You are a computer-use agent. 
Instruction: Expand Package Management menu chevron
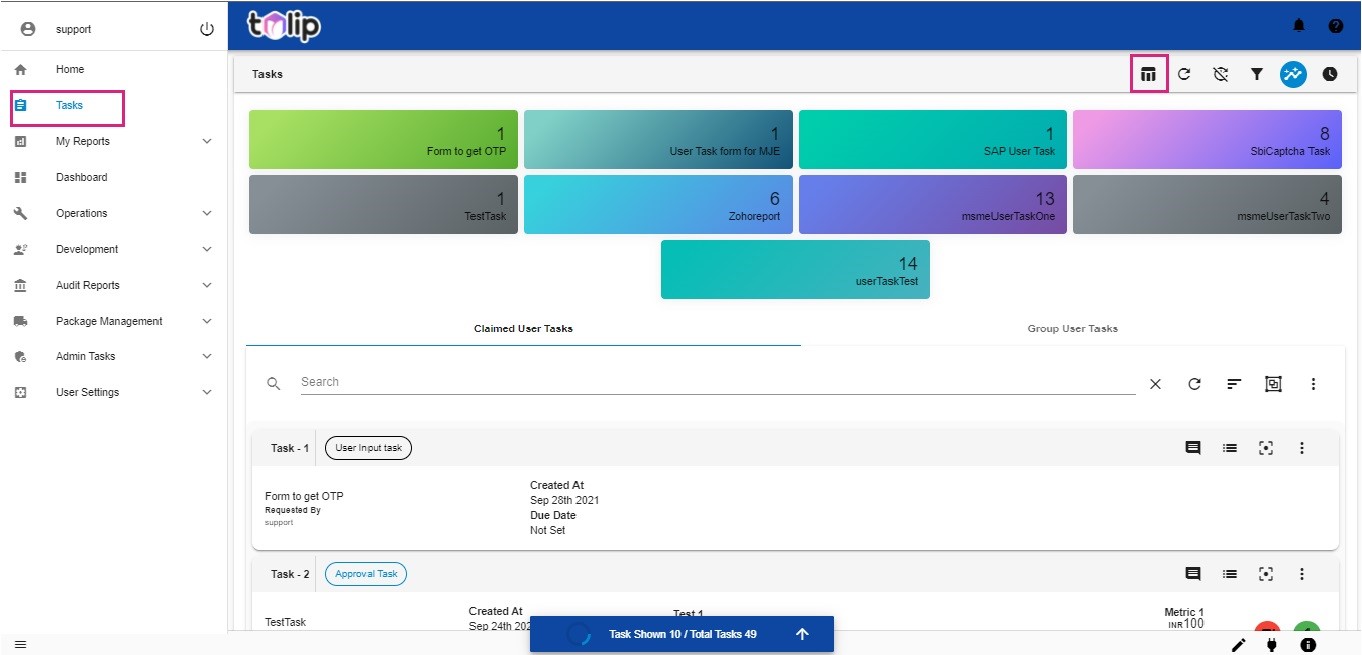[x=207, y=321]
